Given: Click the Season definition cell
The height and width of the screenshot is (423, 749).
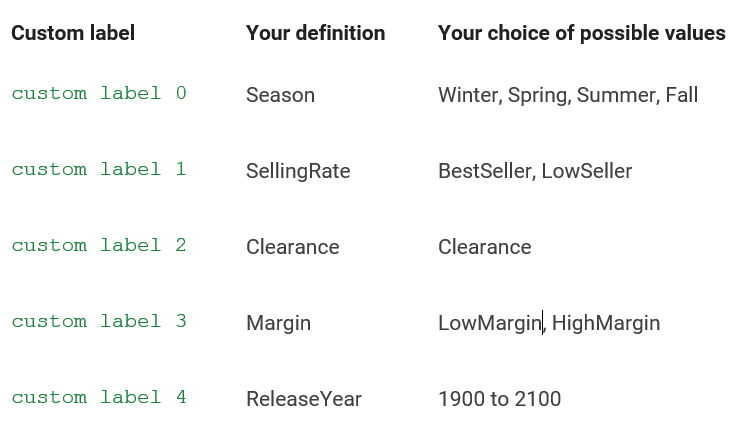Looking at the screenshot, I should 280,95.
